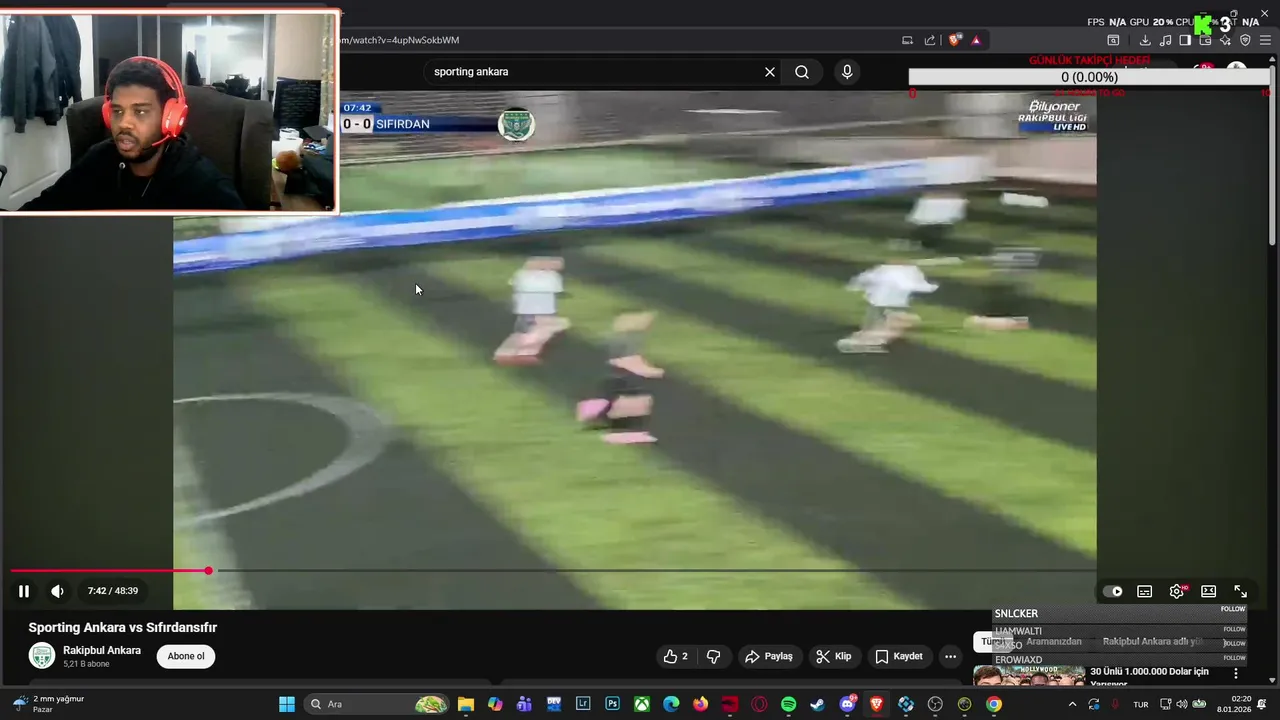Launch Photoshop from the taskbar
1280x720 pixels.
(612, 704)
